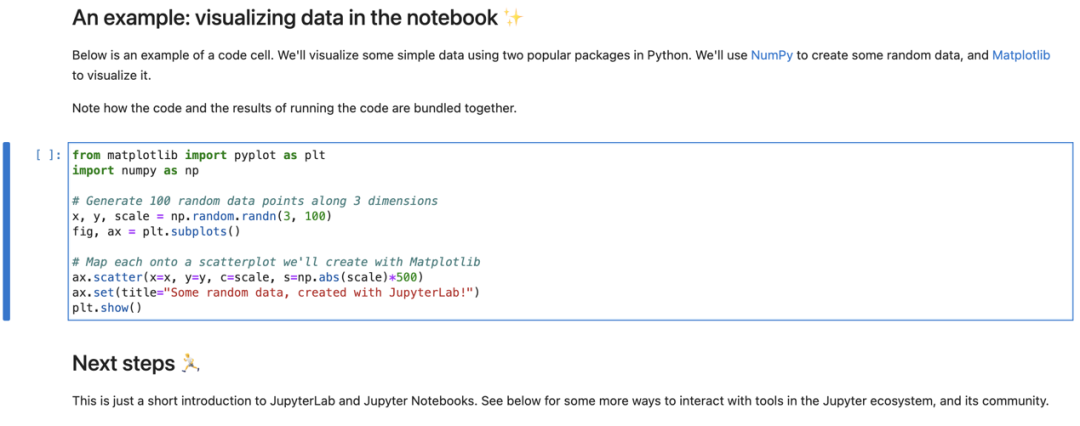This screenshot has width=1080, height=426.
Task: Click the runner emoji beside Next steps
Action: [190, 364]
